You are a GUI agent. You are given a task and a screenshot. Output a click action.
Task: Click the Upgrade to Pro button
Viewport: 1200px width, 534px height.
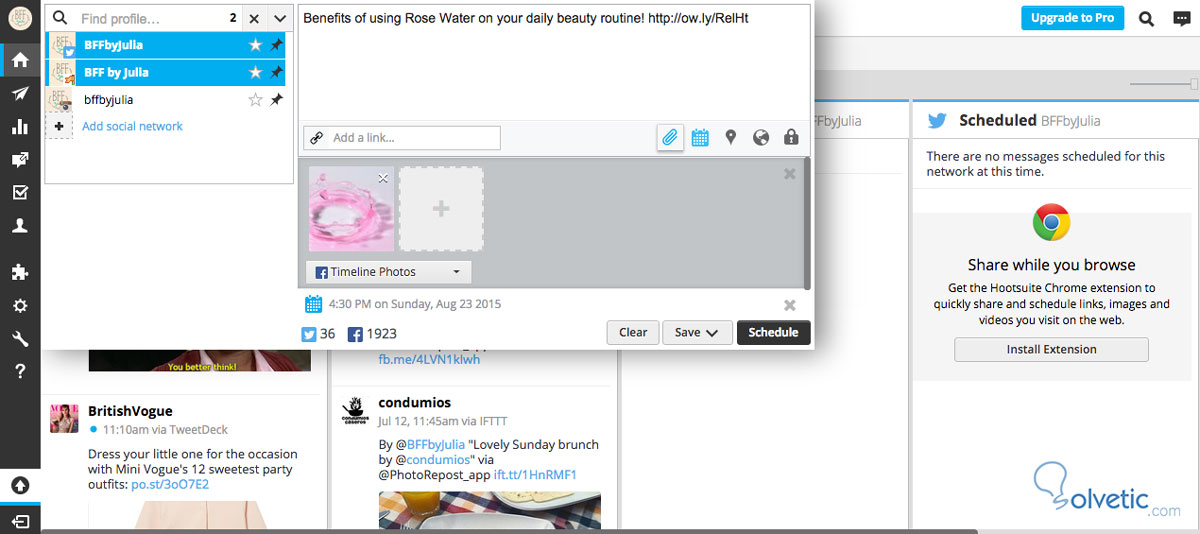click(1073, 18)
